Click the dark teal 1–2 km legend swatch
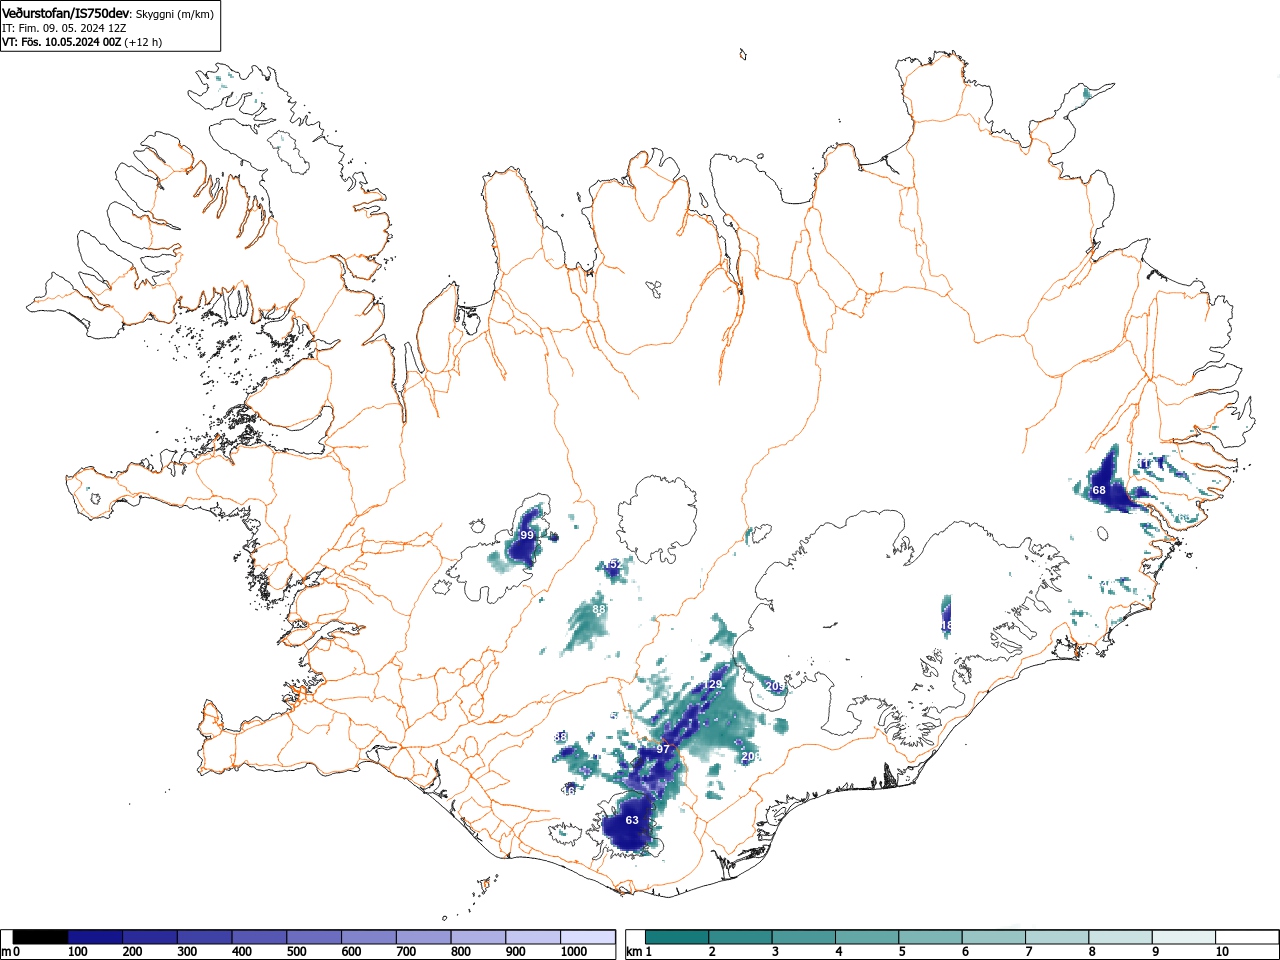 pyautogui.click(x=679, y=937)
